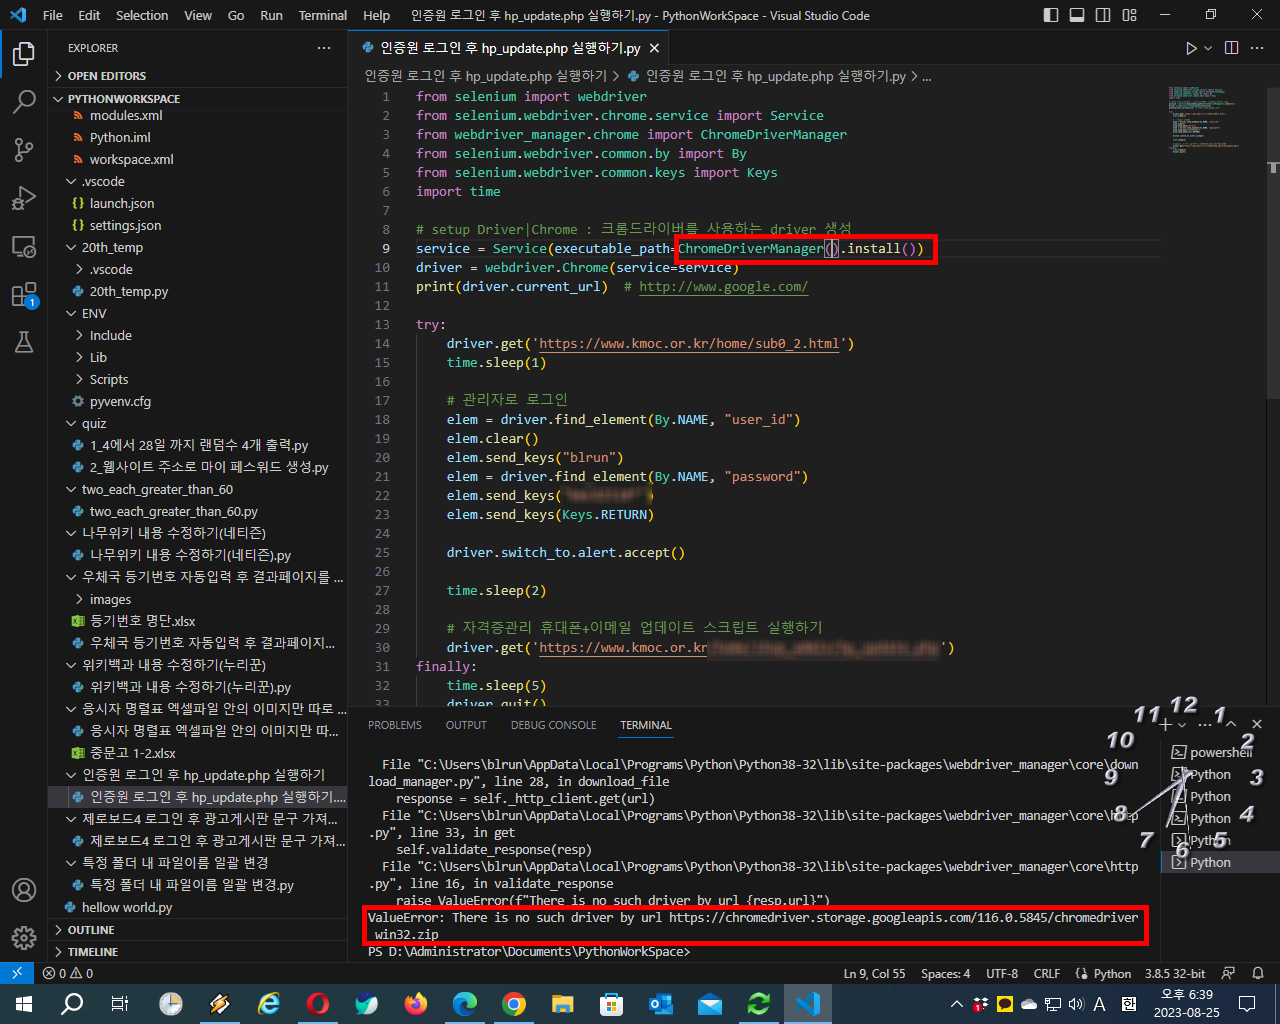Expand the Include folder under ENV
Viewport: 1280px width, 1024px height.
click(x=110, y=335)
